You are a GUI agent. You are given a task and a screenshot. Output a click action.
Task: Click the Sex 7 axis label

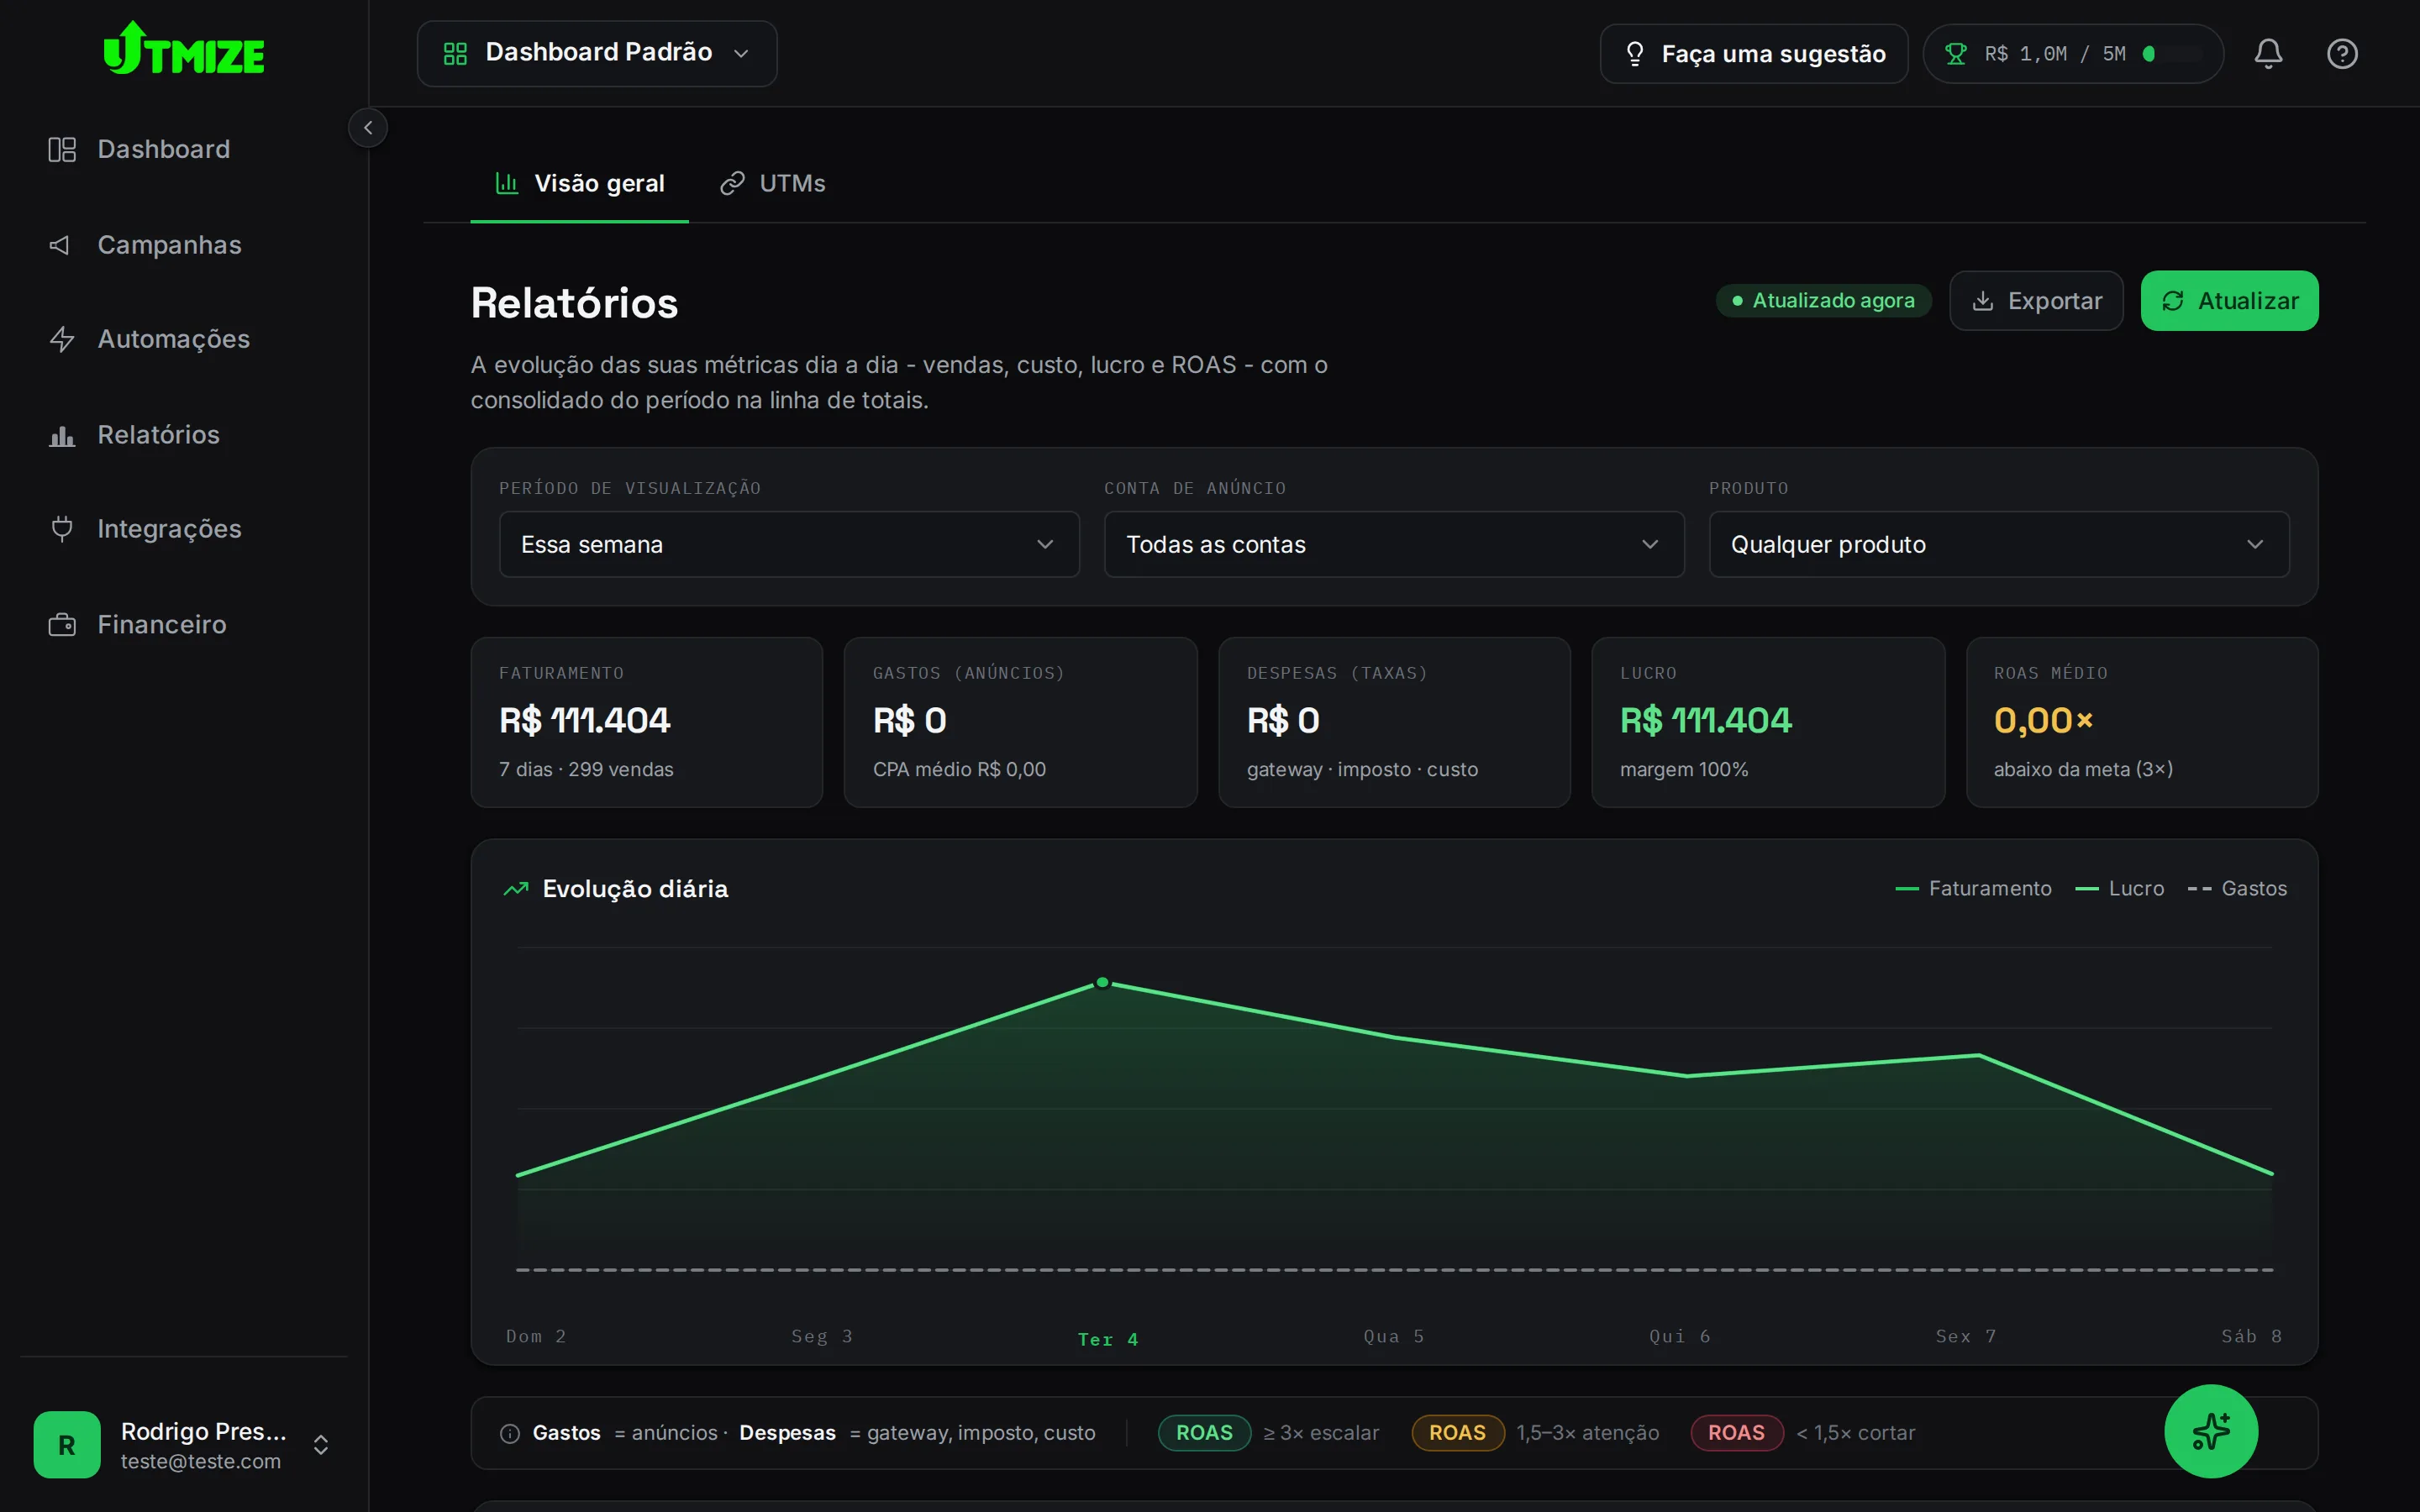tap(1966, 1337)
